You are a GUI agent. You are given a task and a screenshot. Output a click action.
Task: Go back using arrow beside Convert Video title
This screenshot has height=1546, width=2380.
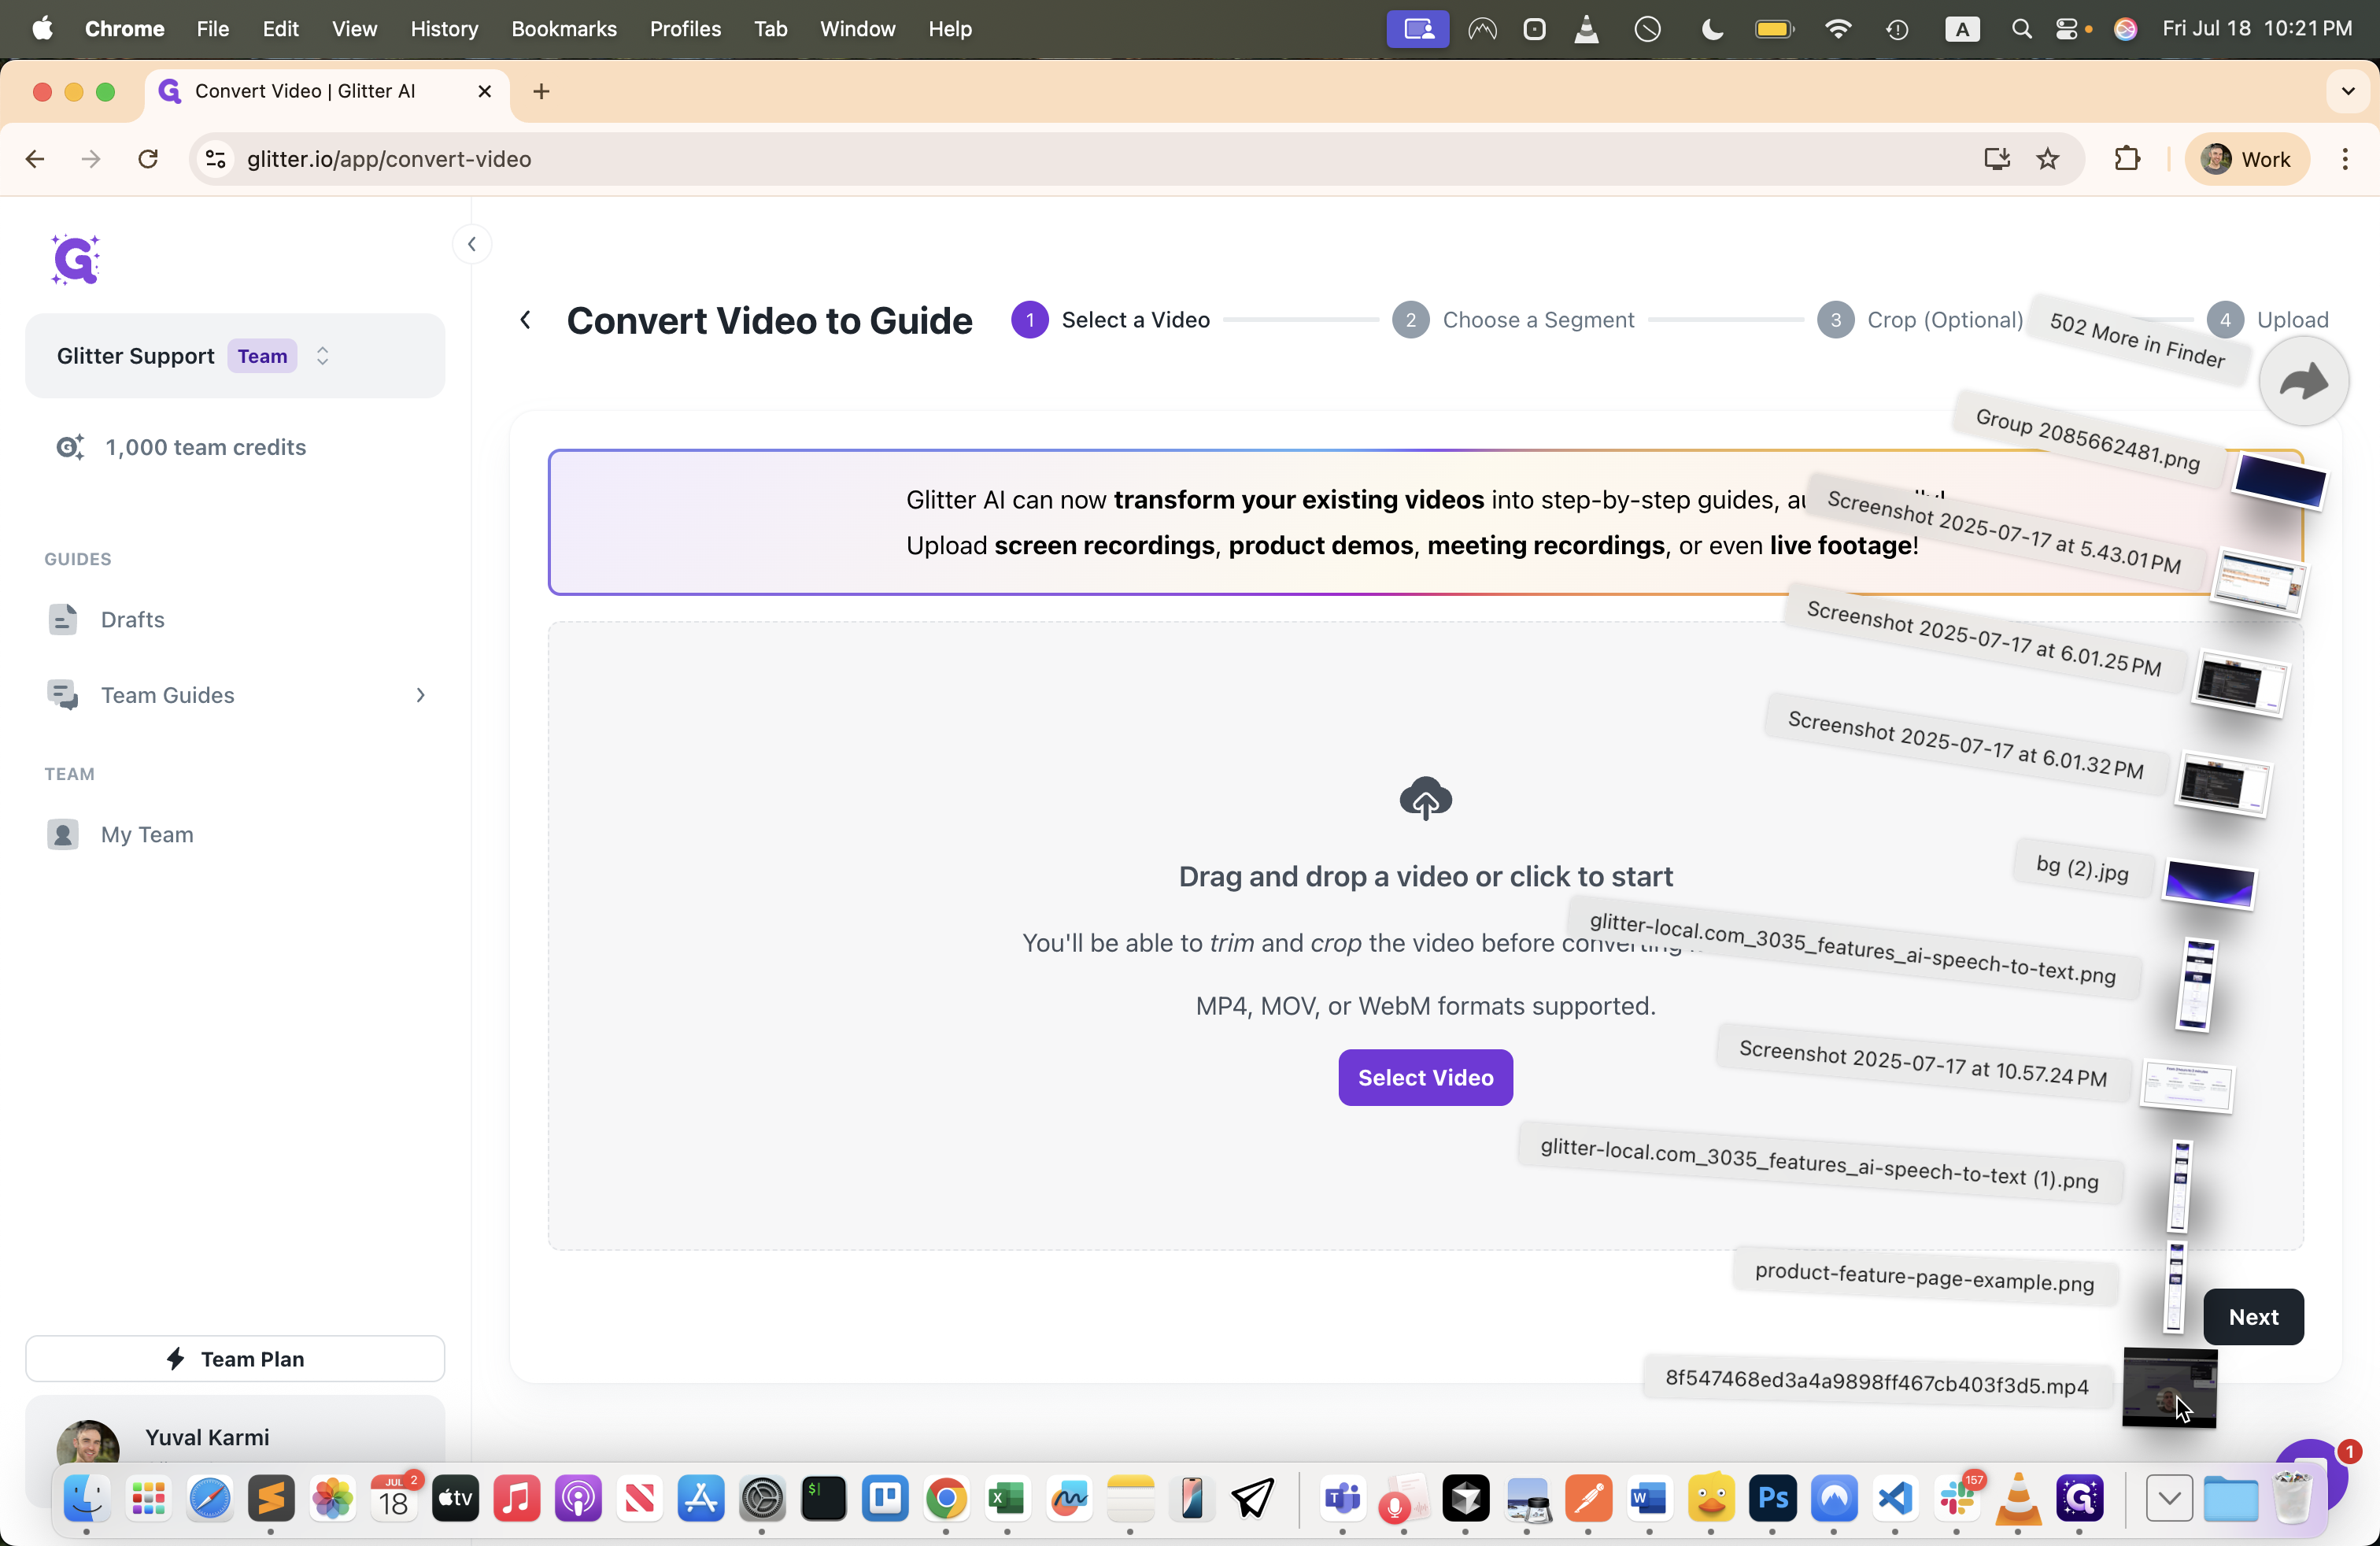[x=526, y=320]
